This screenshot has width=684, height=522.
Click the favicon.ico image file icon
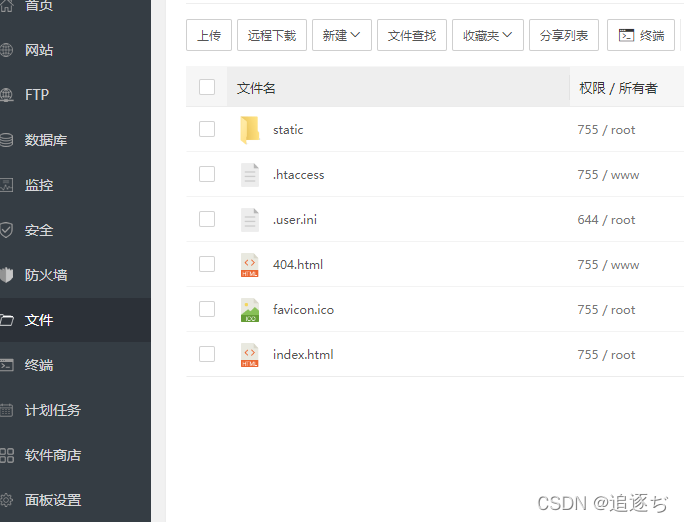point(250,310)
